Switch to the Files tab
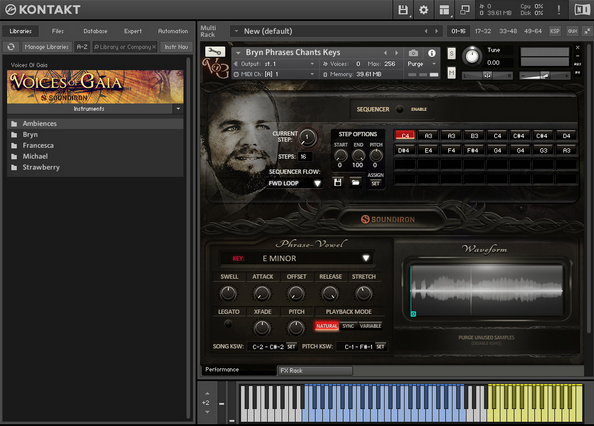 (58, 31)
